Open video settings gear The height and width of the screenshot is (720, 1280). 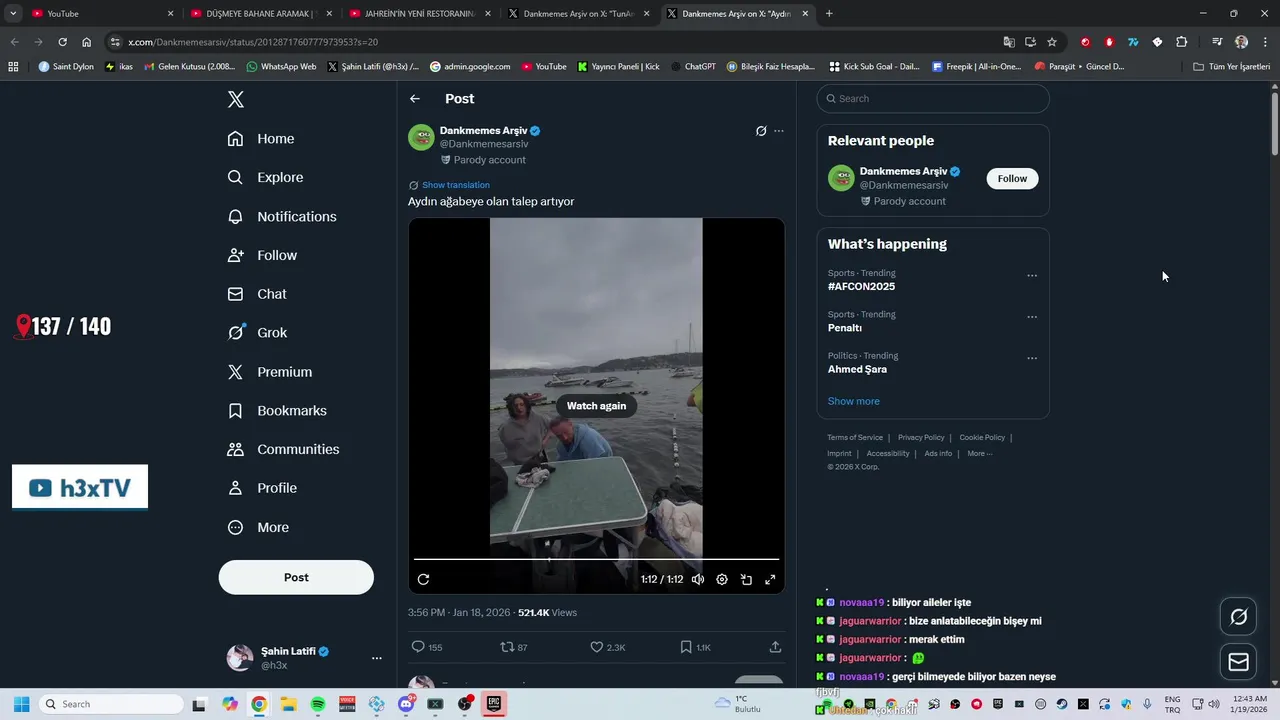pyautogui.click(x=722, y=579)
